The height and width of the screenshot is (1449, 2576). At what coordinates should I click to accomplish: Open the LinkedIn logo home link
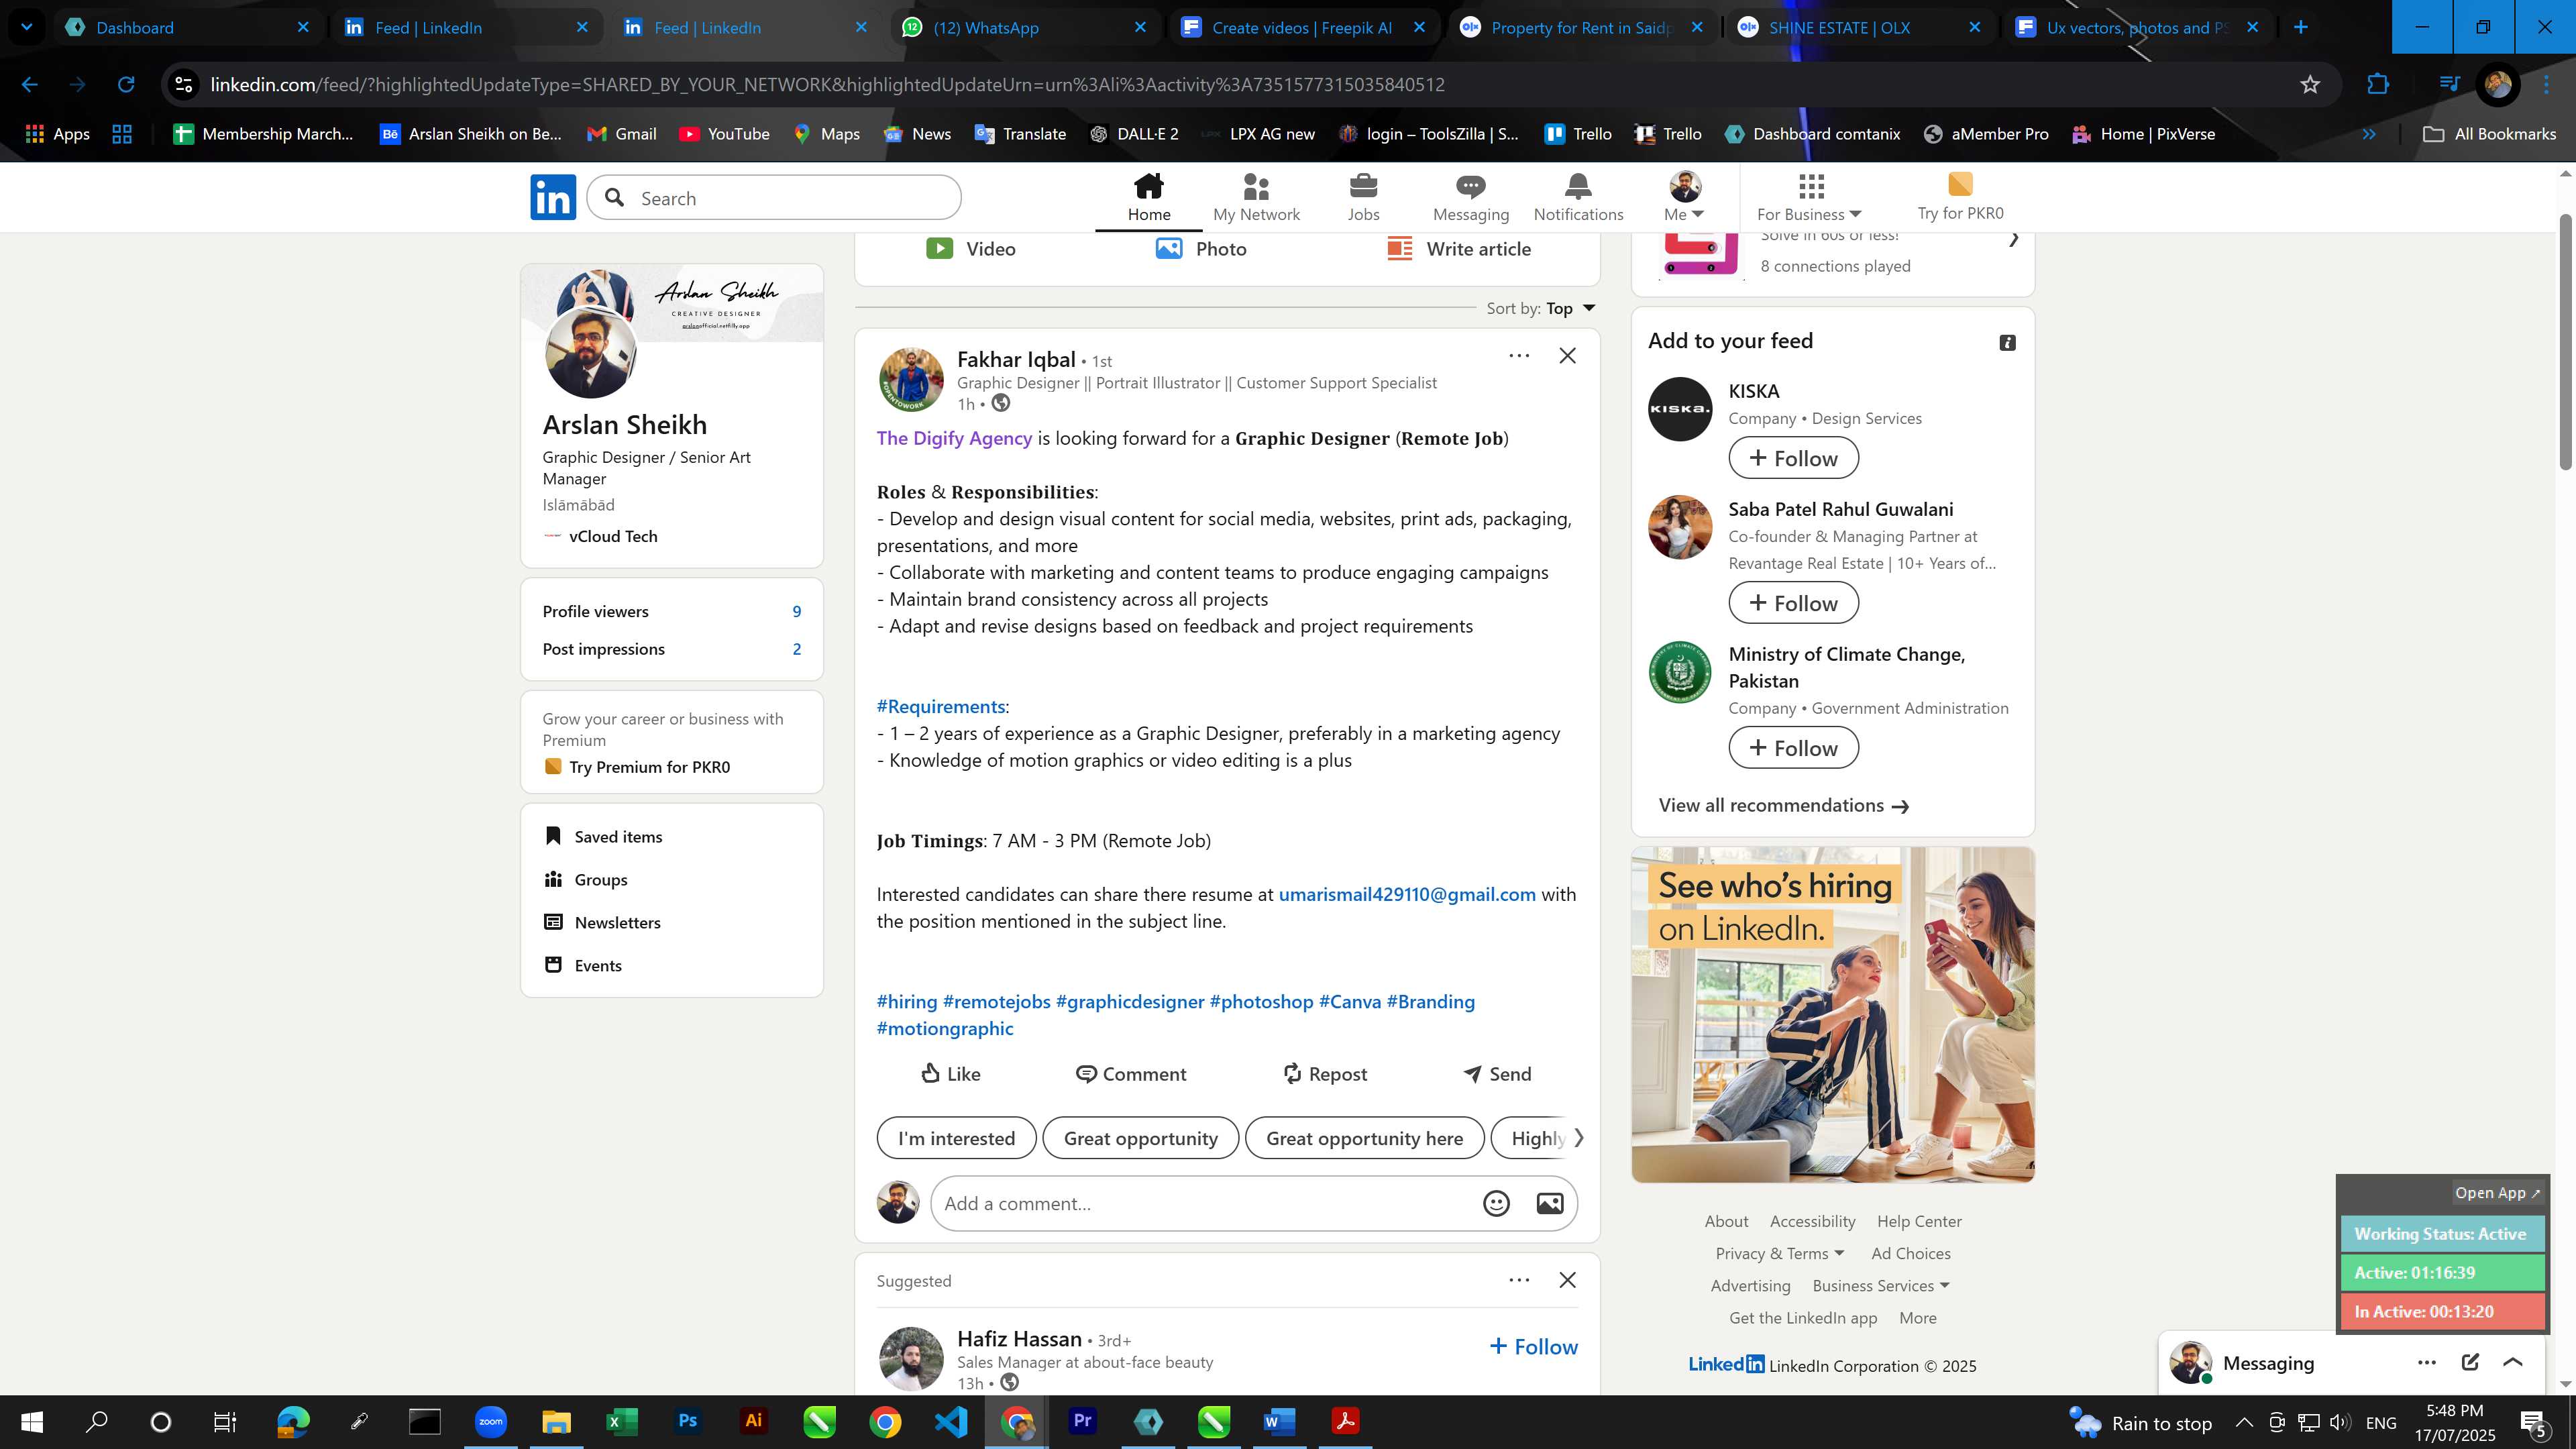553,197
